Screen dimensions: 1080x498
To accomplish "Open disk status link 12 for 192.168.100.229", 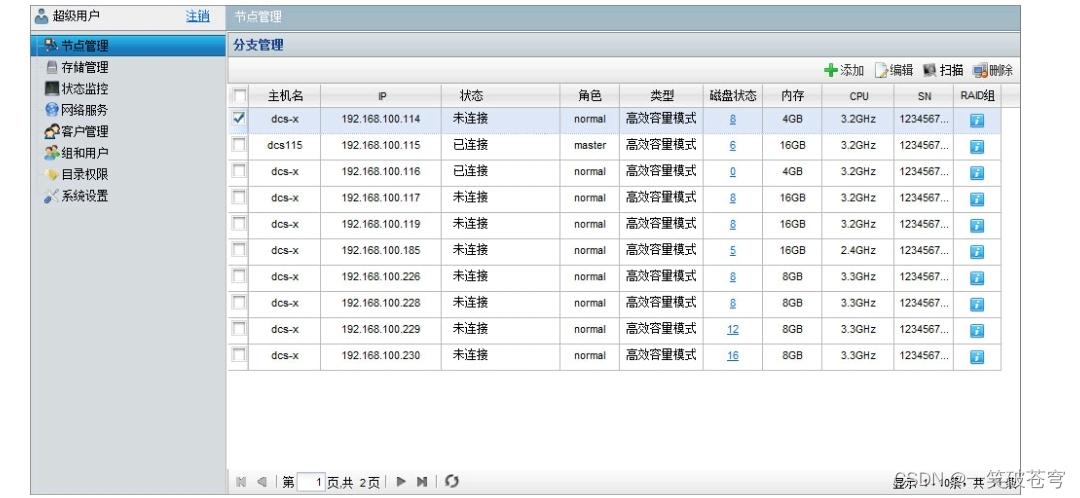I will (732, 329).
